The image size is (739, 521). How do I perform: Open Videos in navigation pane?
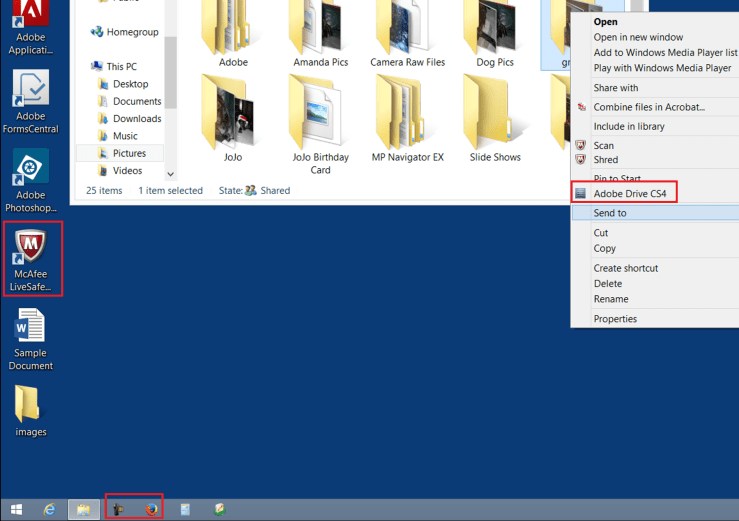coord(120,171)
